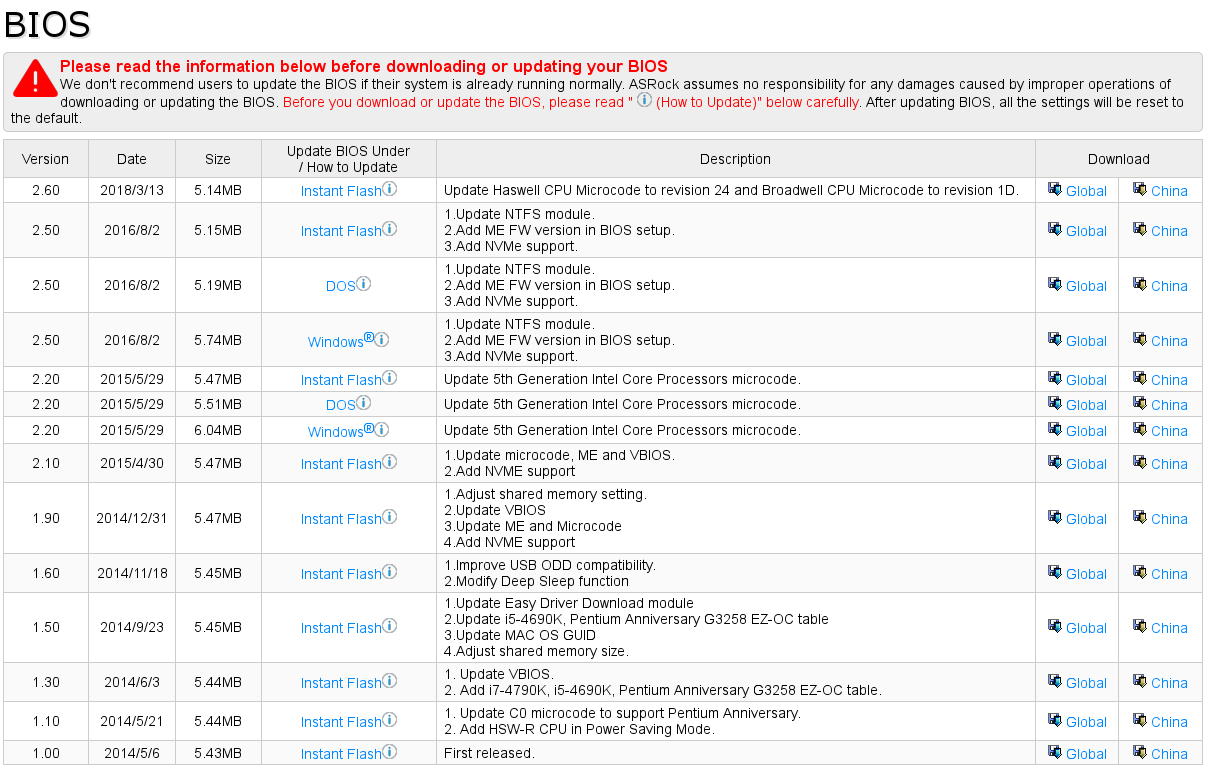Click the date cell '2018/3/13'

[132, 190]
